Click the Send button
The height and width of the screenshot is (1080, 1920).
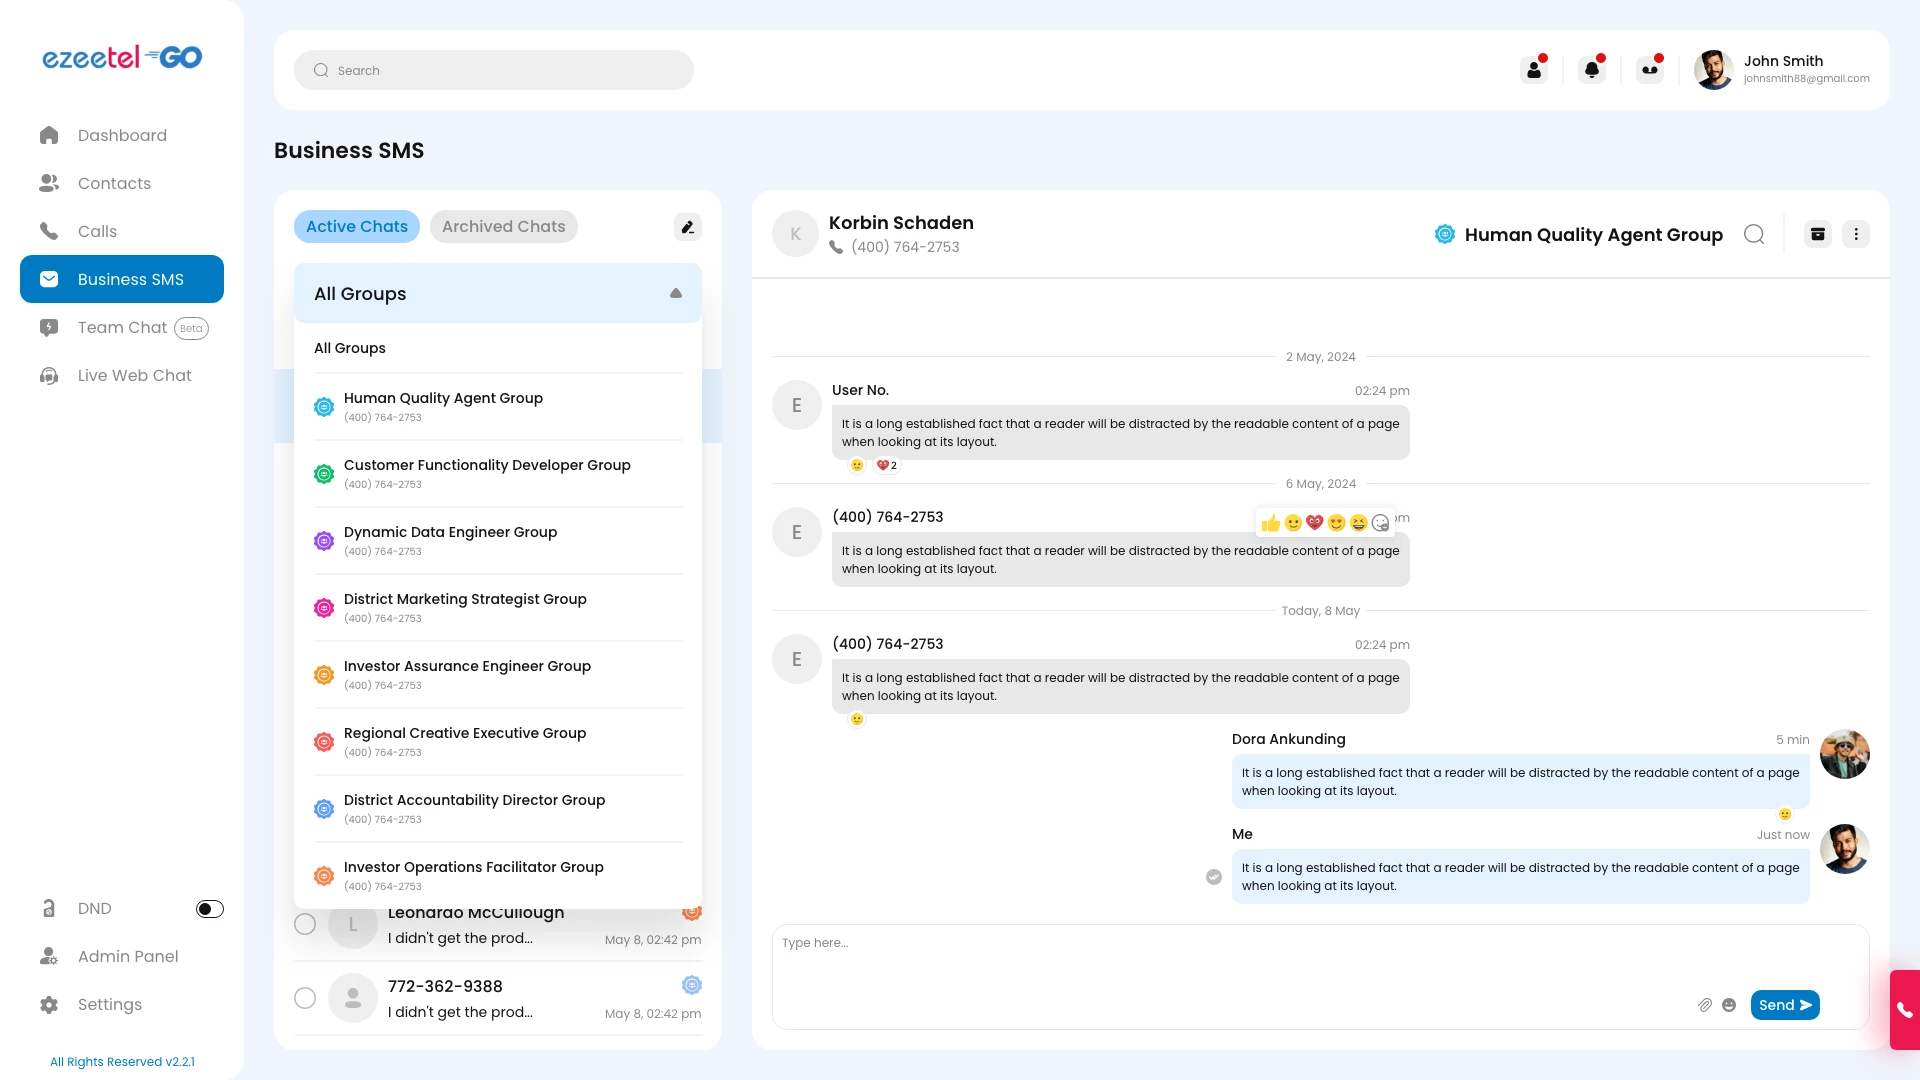(x=1786, y=1005)
